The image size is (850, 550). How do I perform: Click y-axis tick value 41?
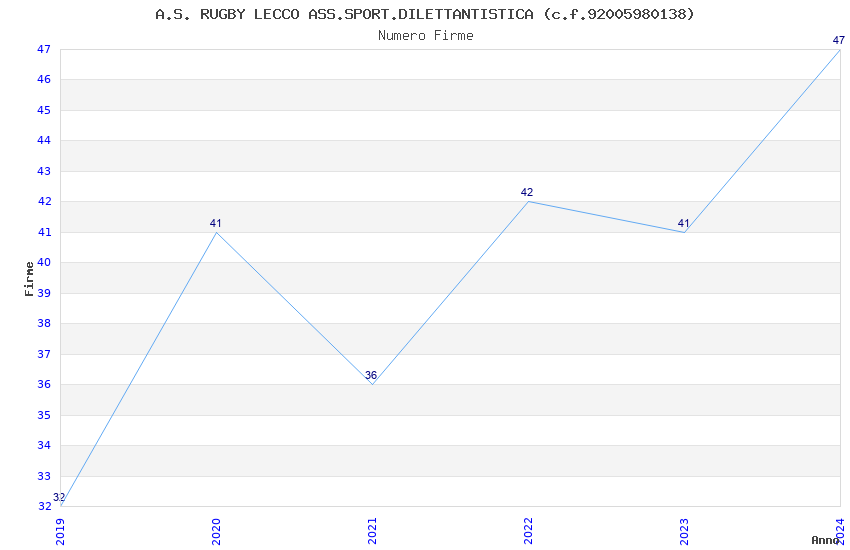click(x=44, y=232)
